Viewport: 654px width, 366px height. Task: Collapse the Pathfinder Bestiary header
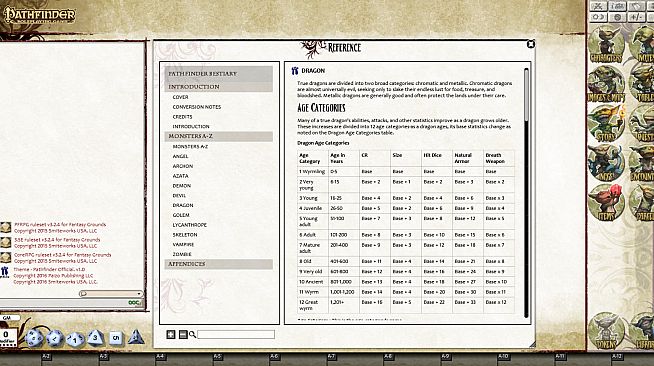[219, 73]
